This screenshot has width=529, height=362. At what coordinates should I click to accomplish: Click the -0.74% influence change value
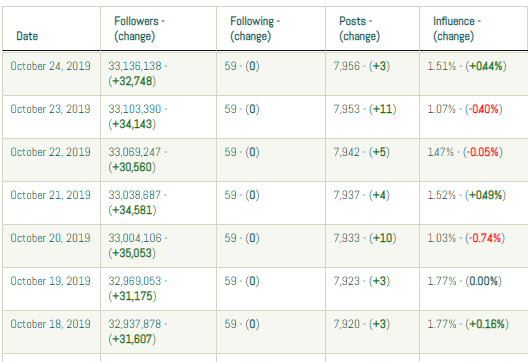(485, 238)
